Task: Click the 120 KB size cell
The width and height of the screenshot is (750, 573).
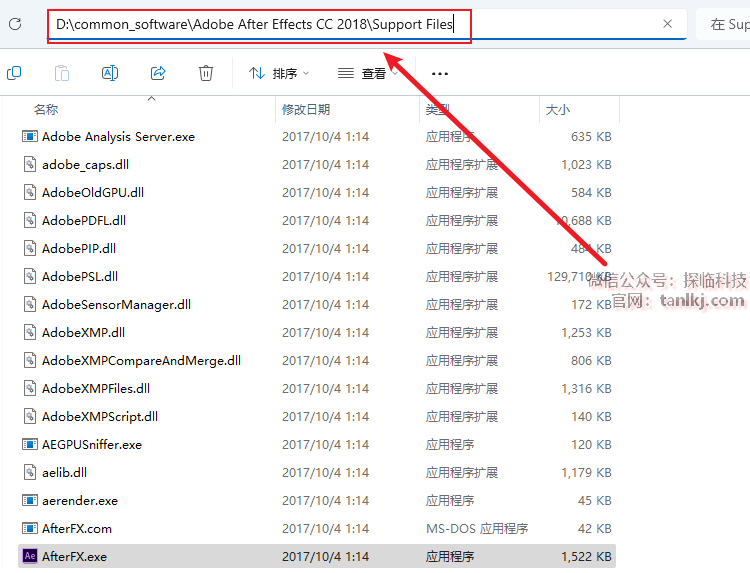Action: tap(591, 444)
